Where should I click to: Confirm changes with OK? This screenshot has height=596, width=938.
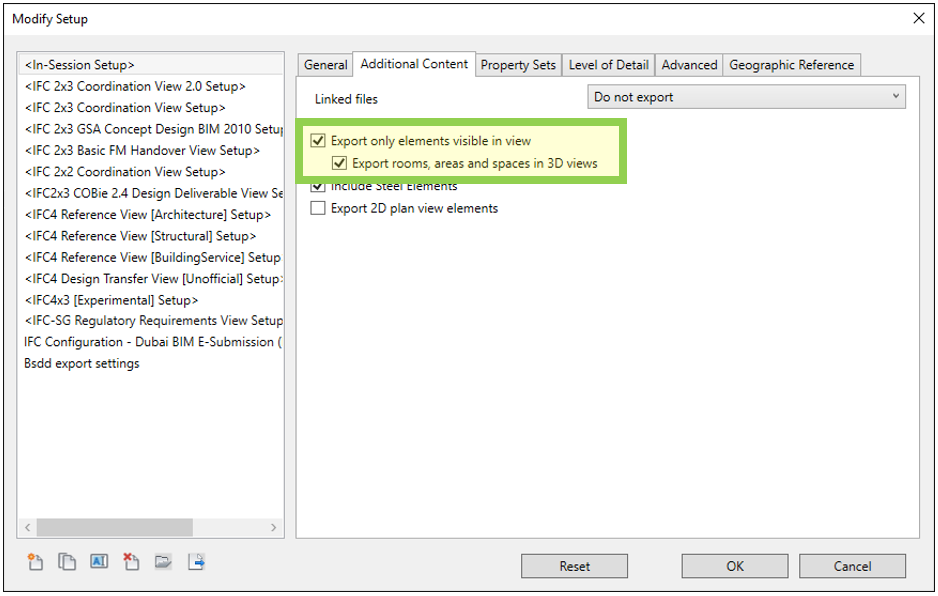(x=734, y=566)
